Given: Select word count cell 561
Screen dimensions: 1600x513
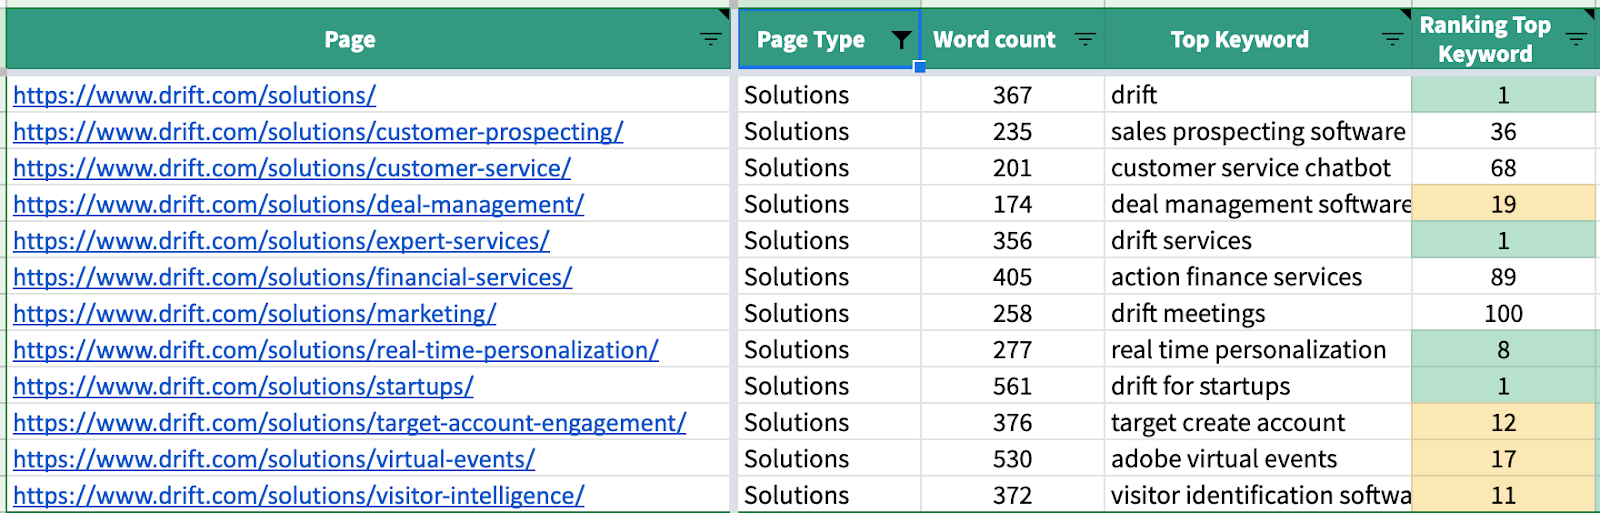Looking at the screenshot, I should click(x=1012, y=386).
